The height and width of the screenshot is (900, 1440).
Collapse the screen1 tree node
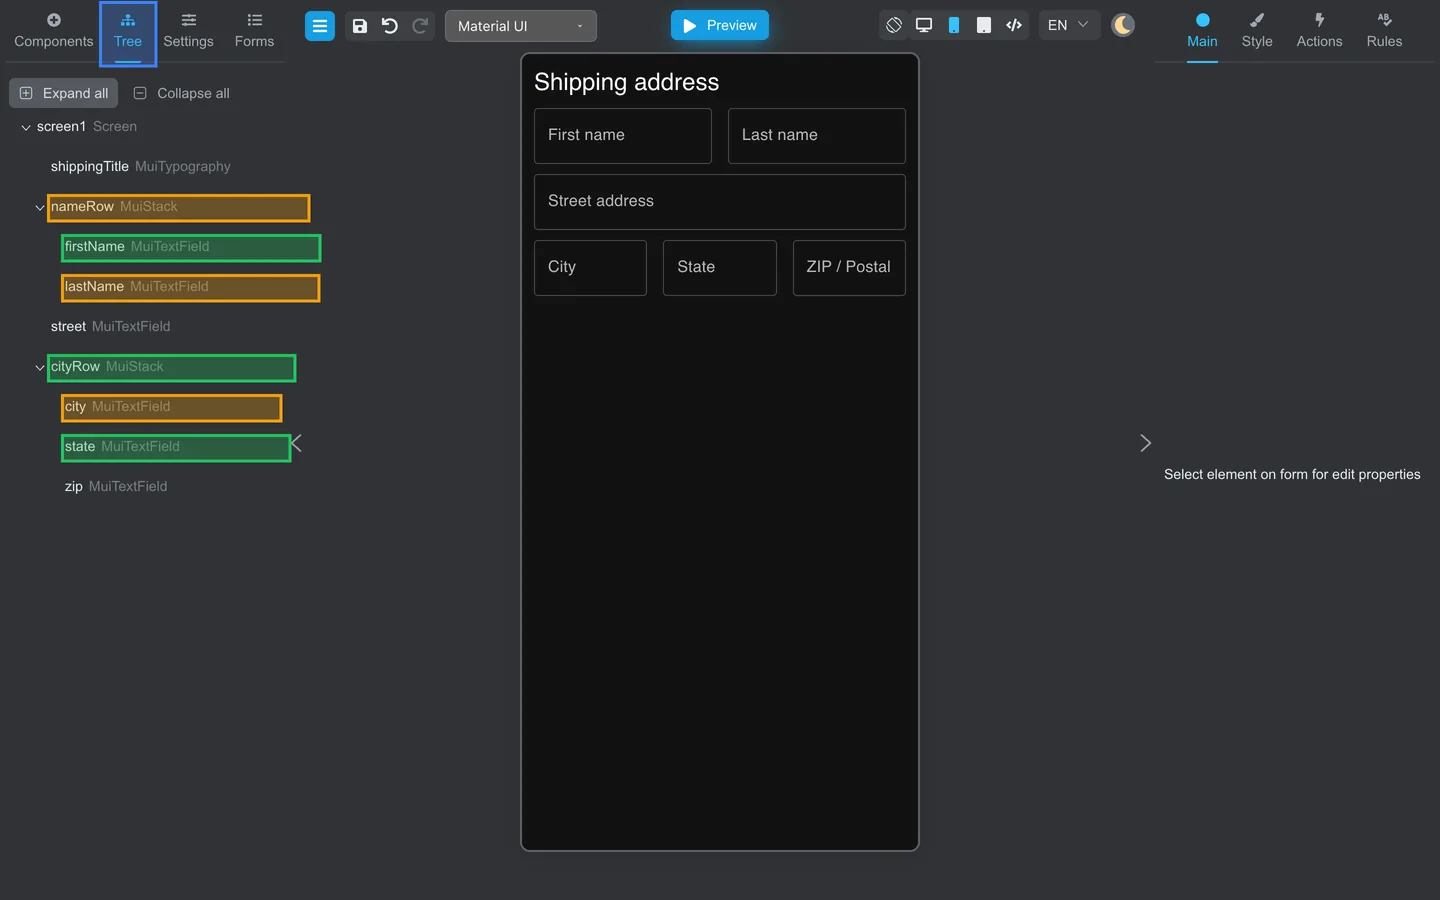coord(26,127)
